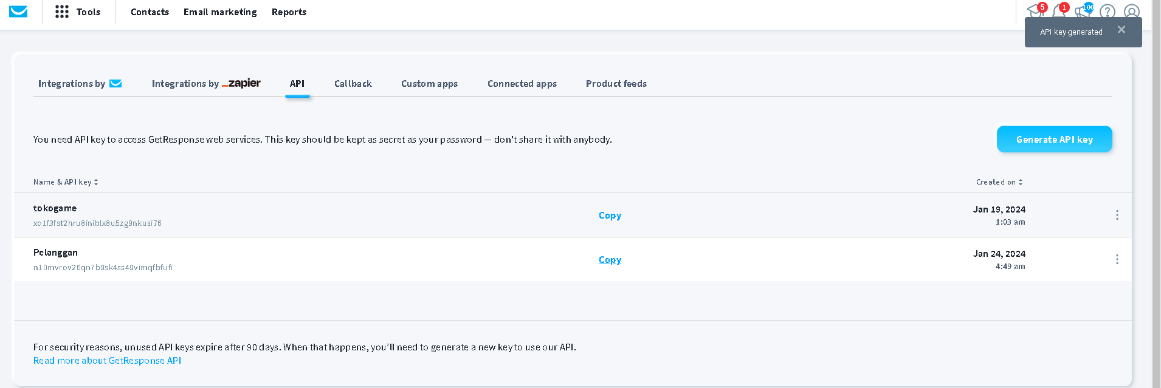
Task: Sort by Created on column
Action: pyautogui.click(x=1000, y=182)
